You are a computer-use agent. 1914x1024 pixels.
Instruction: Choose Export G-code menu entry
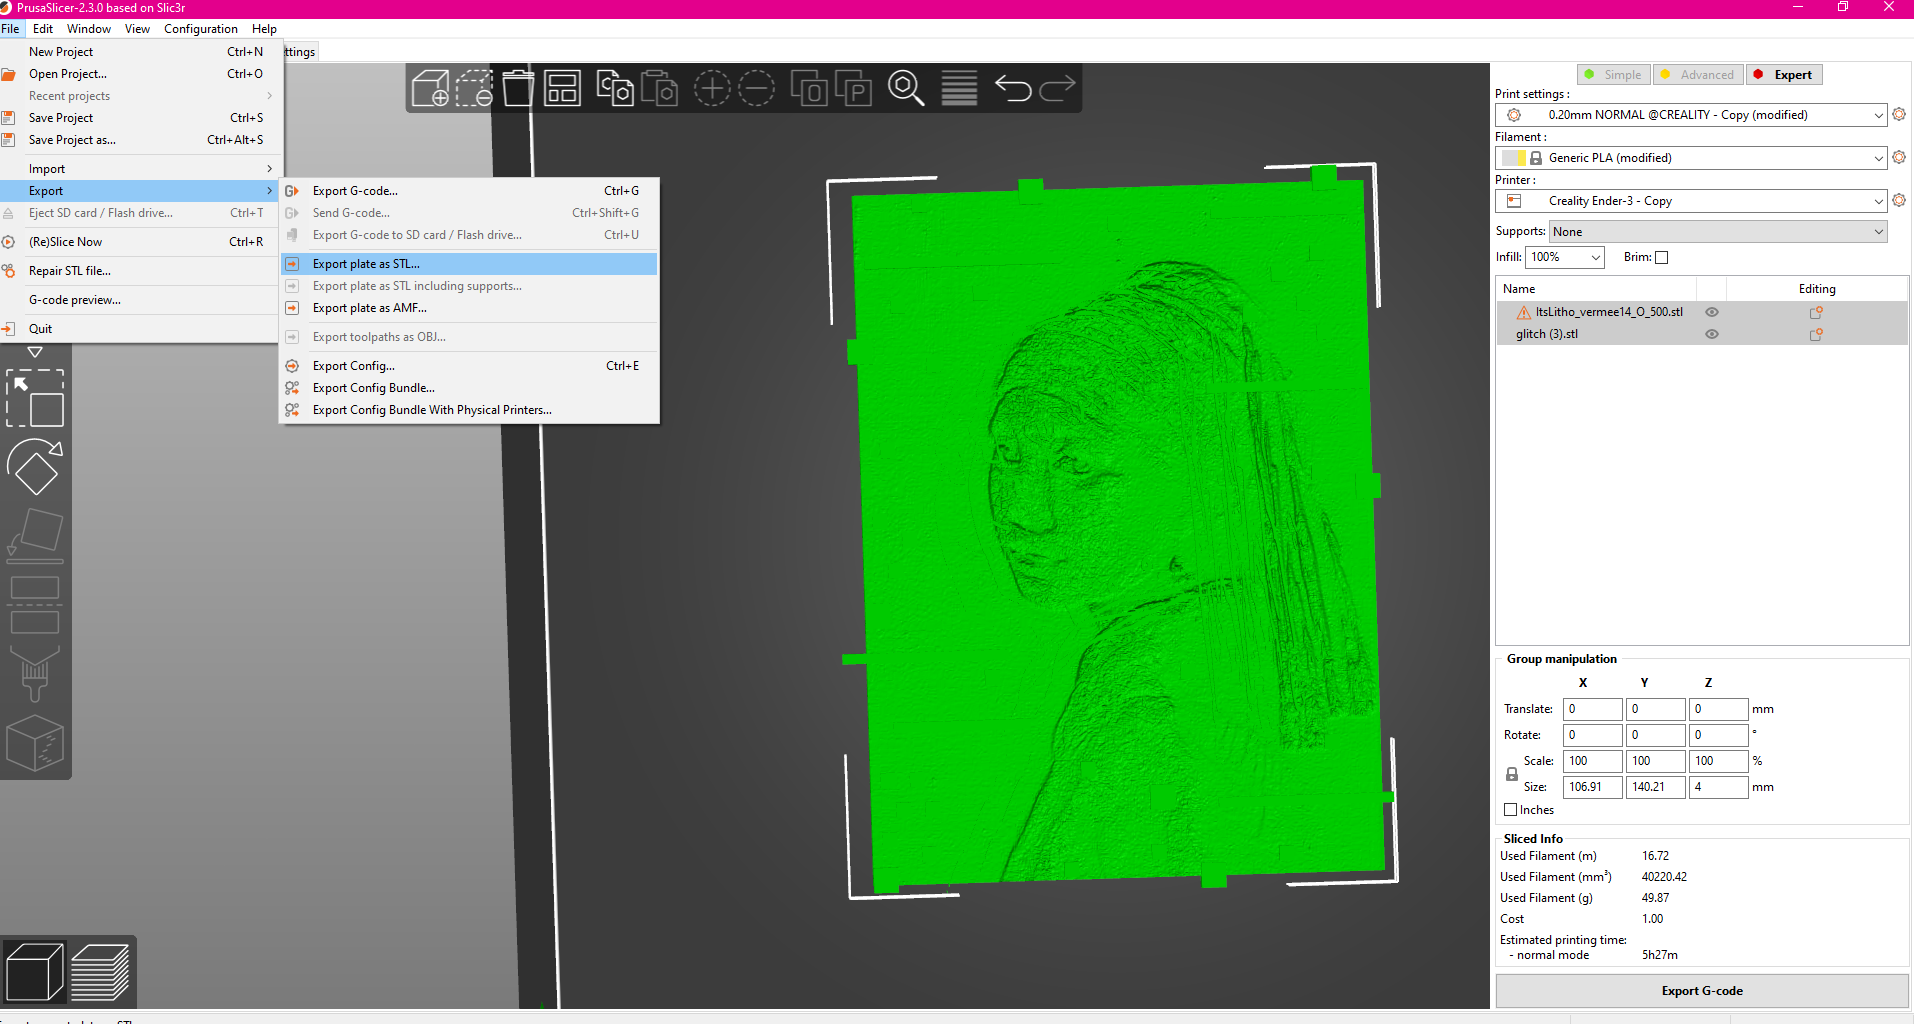tap(469, 191)
